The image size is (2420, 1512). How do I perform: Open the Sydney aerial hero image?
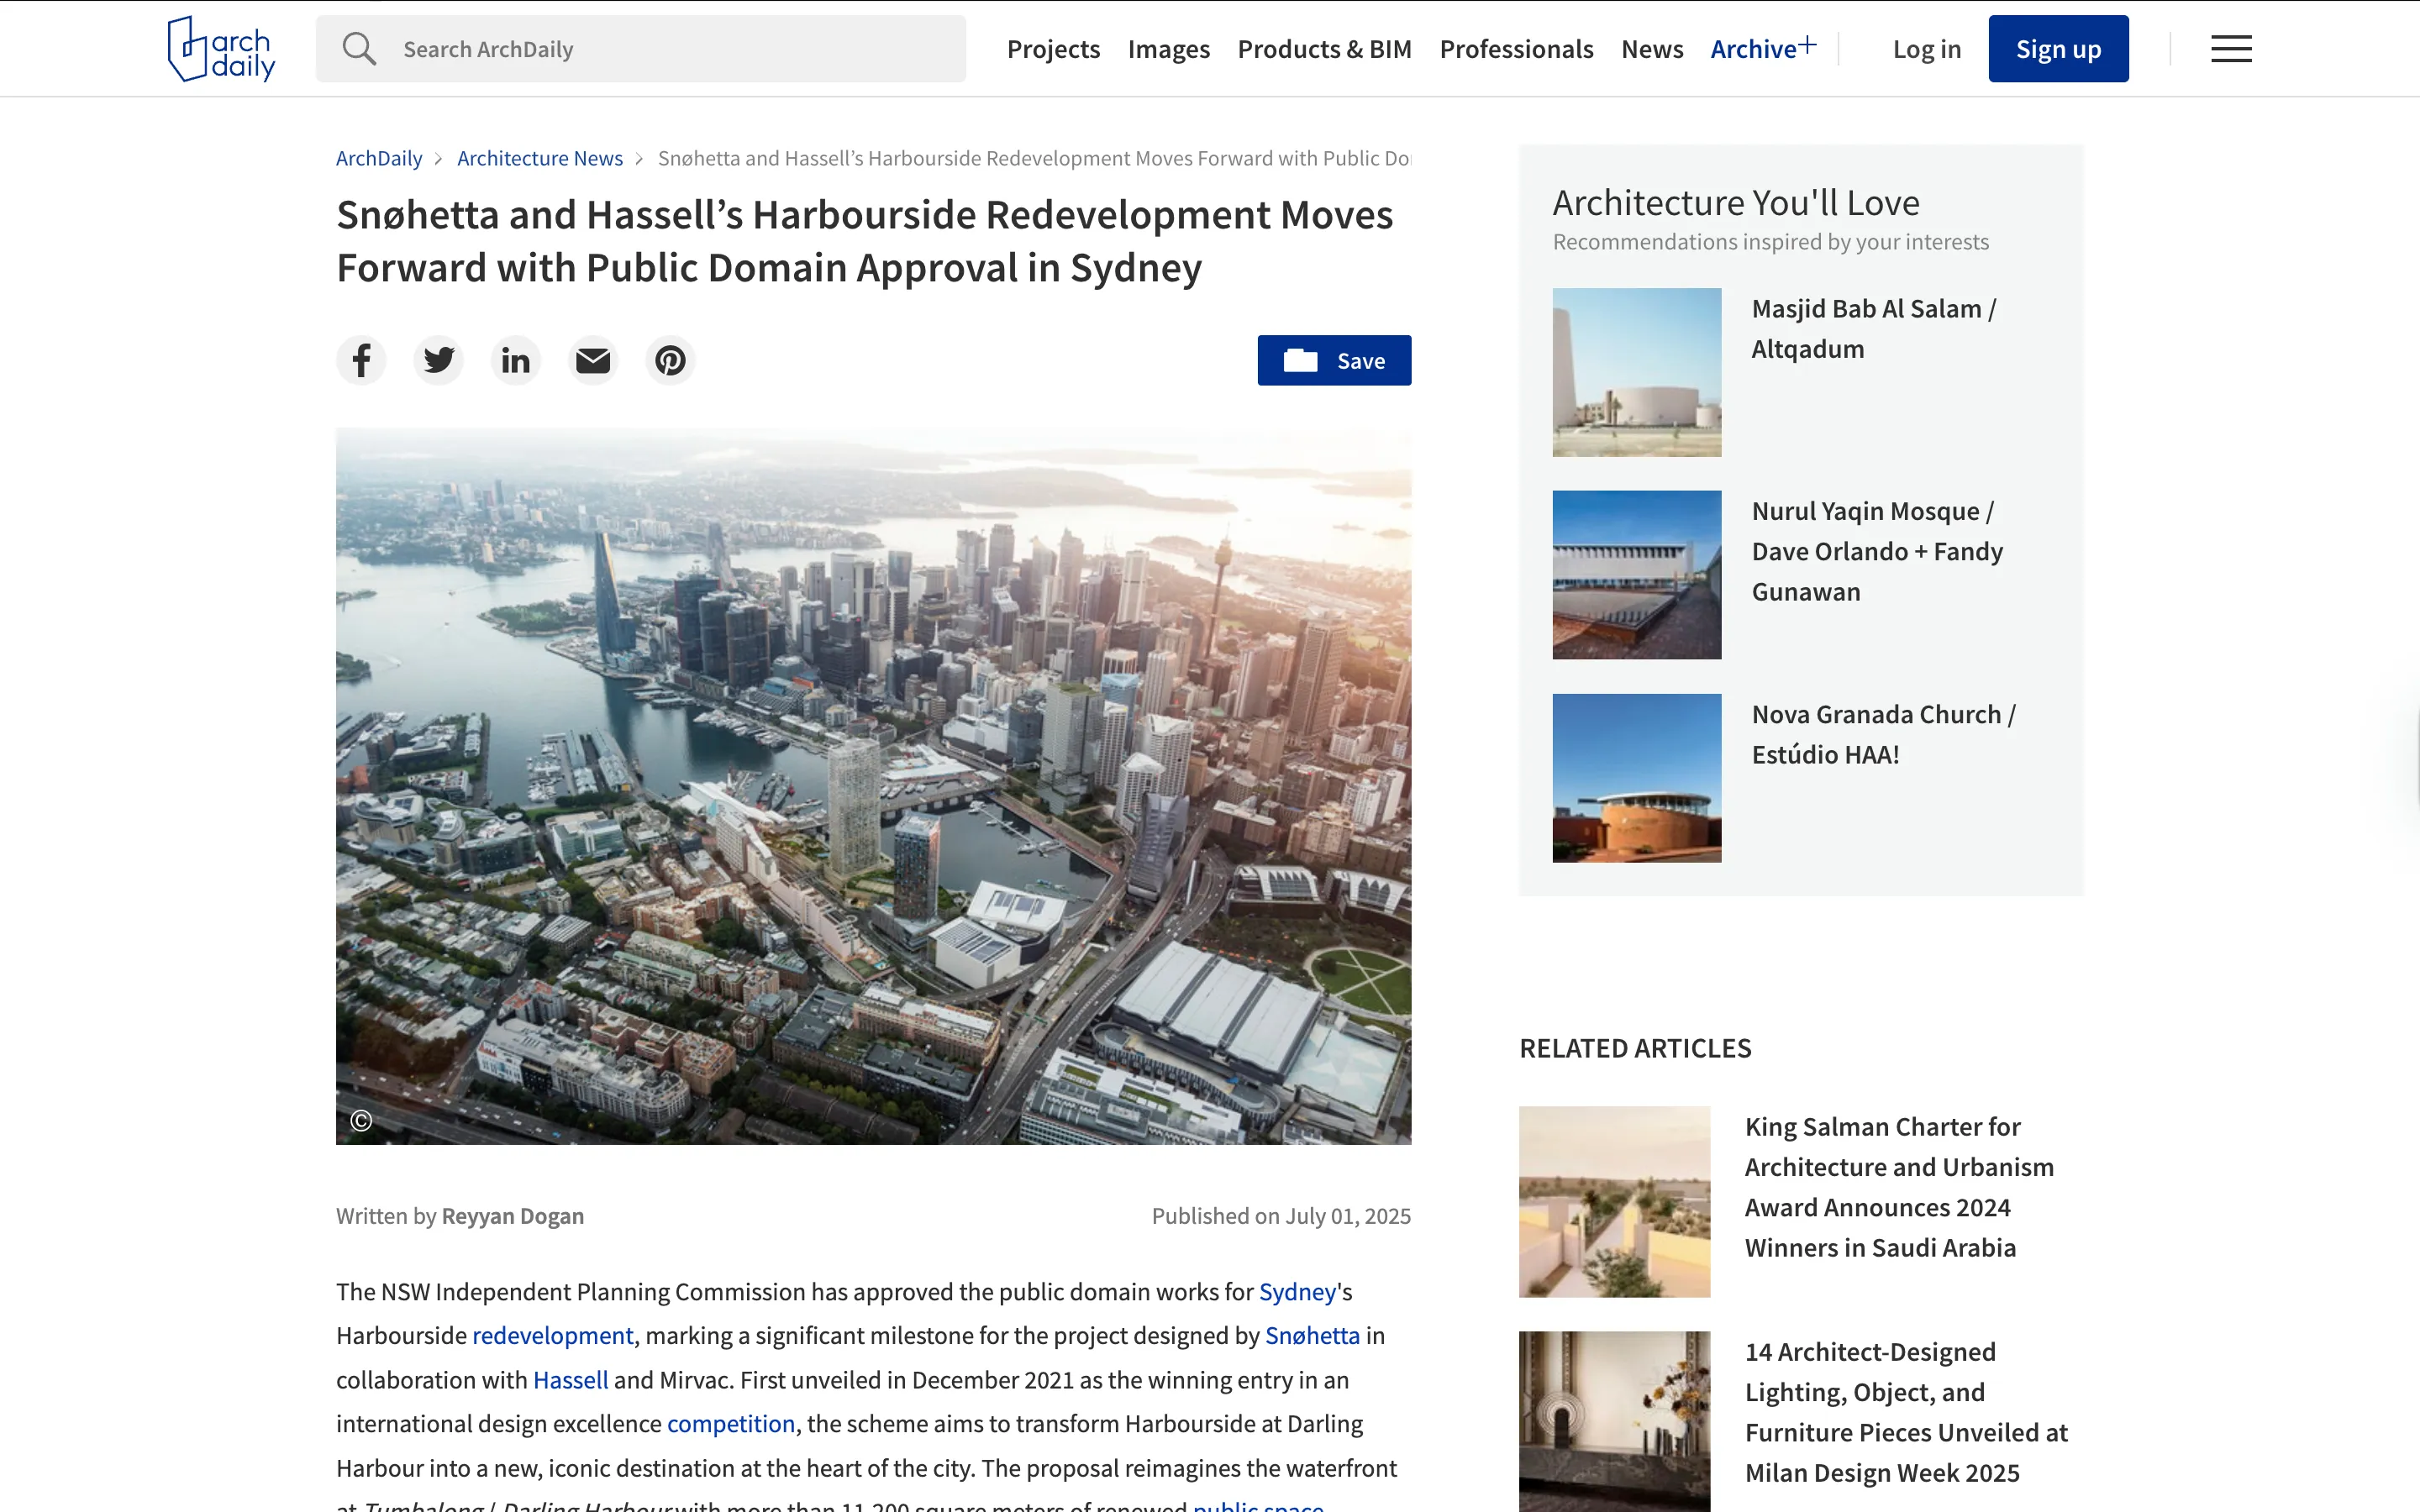coord(873,786)
